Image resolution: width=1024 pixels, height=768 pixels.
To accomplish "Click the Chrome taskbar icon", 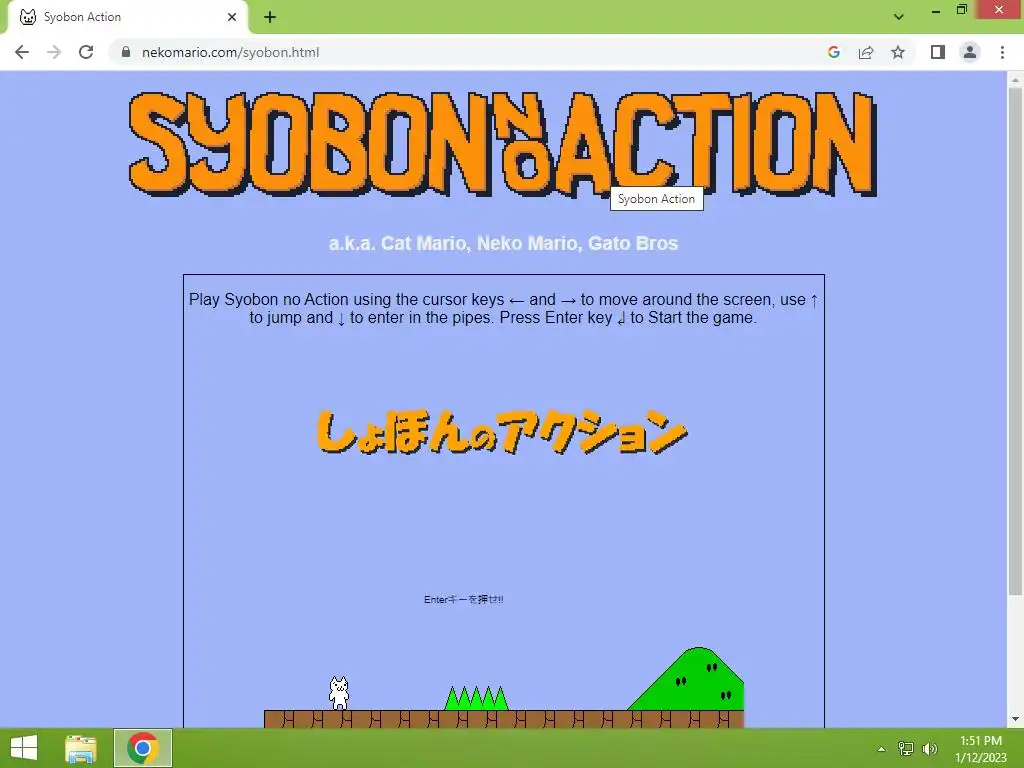I will (143, 748).
